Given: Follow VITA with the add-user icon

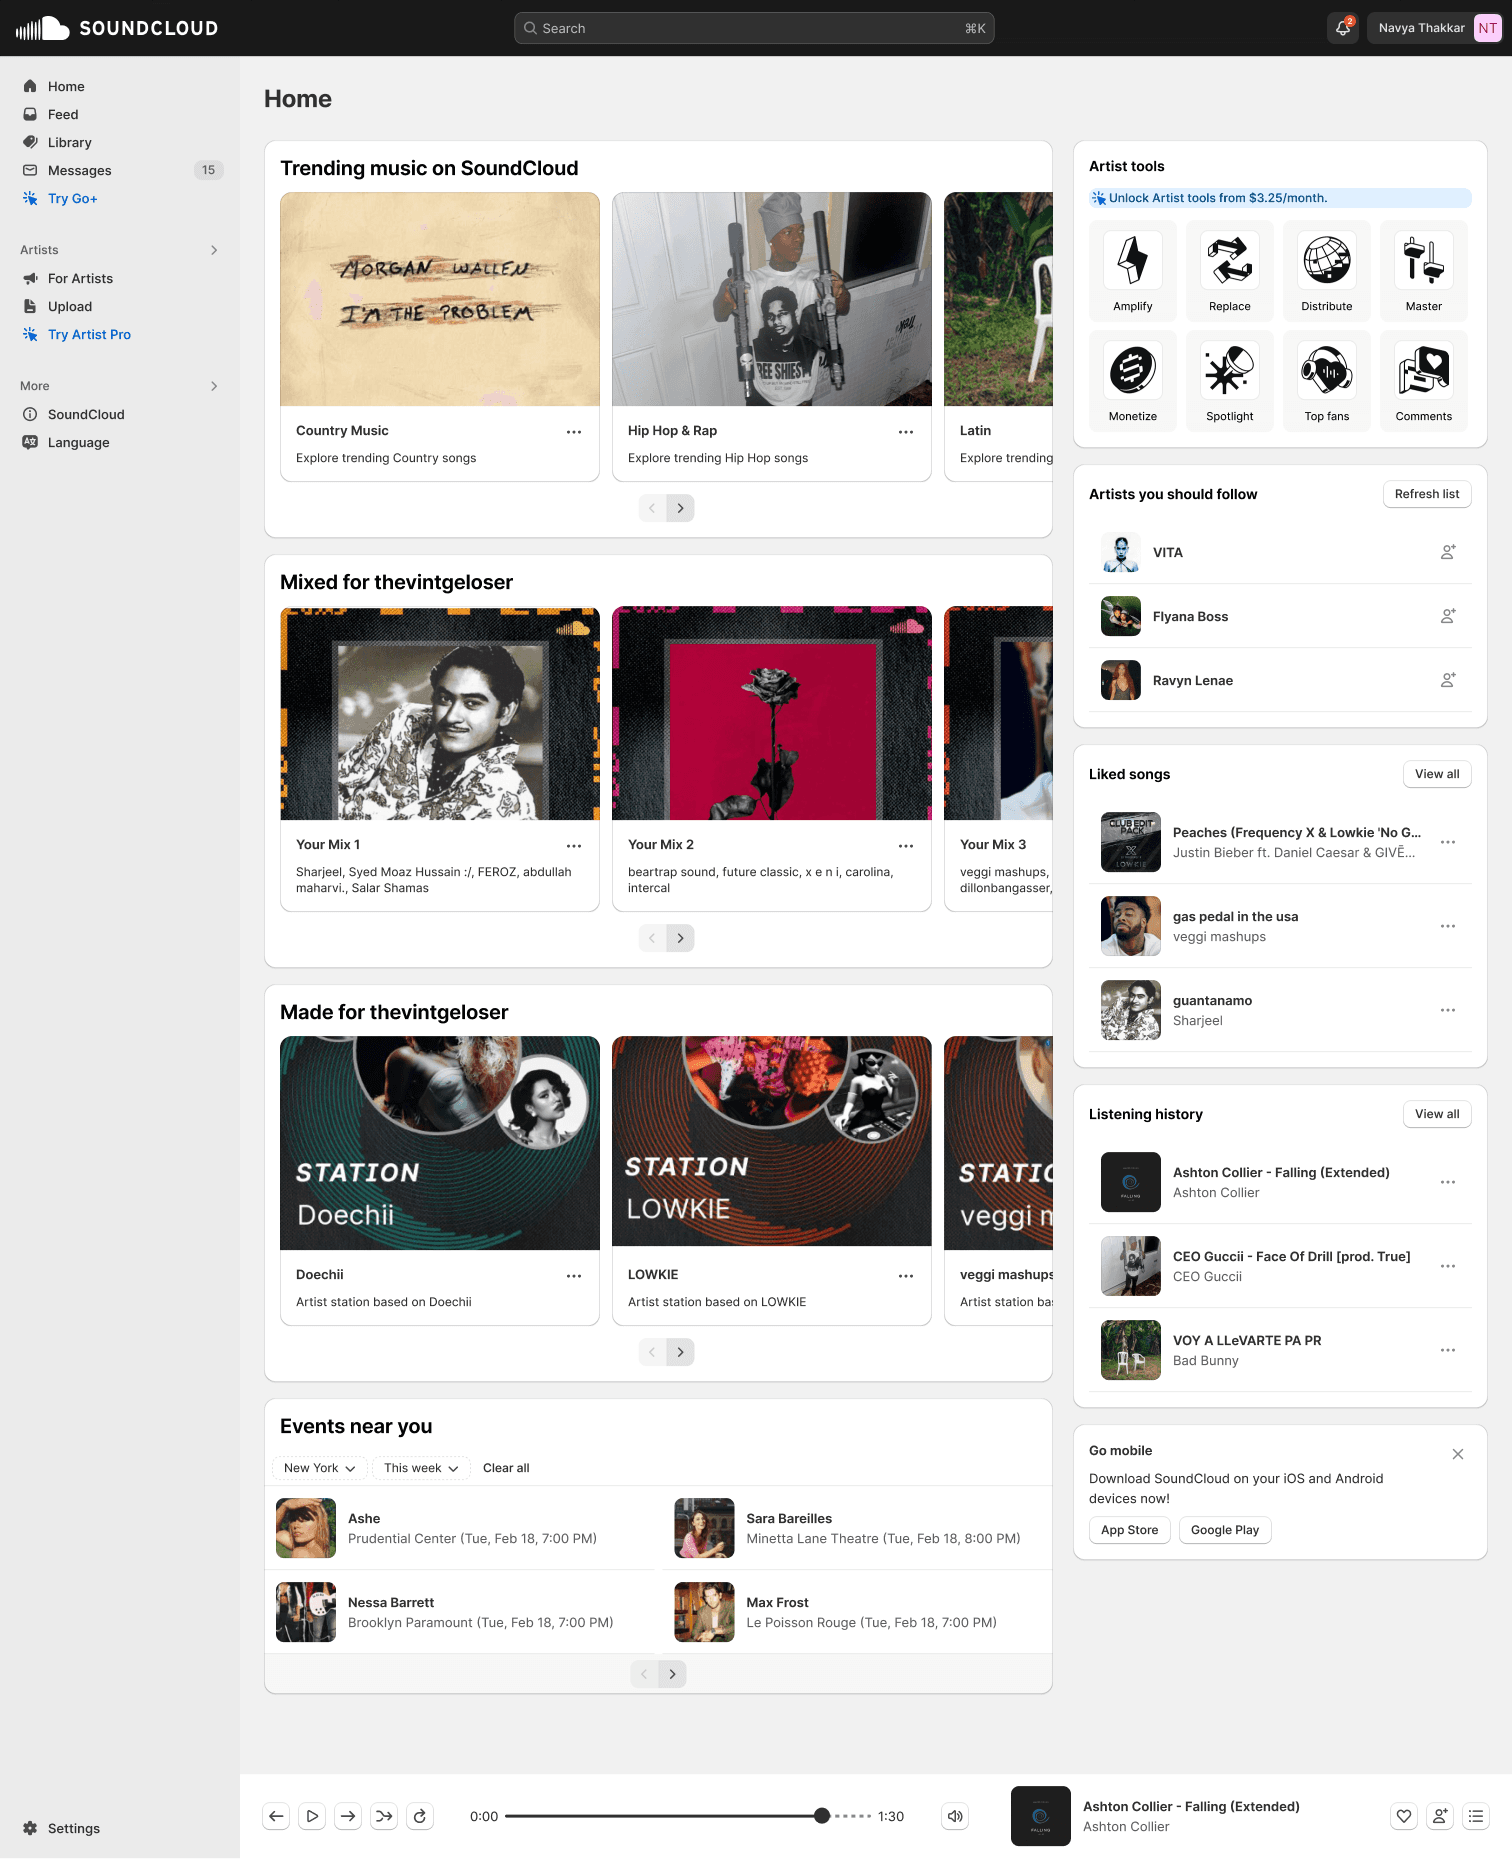Looking at the screenshot, I should [1447, 552].
